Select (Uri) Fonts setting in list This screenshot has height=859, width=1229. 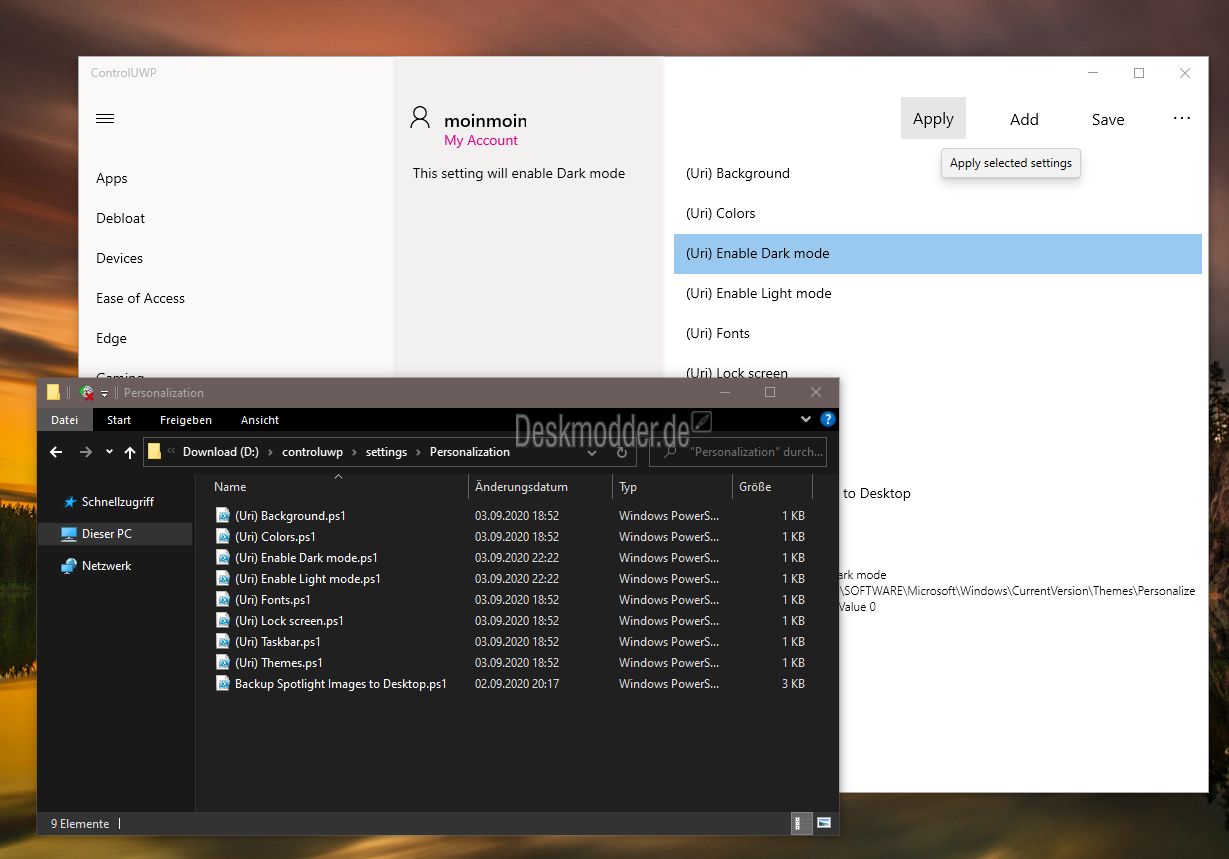pyautogui.click(x=937, y=333)
